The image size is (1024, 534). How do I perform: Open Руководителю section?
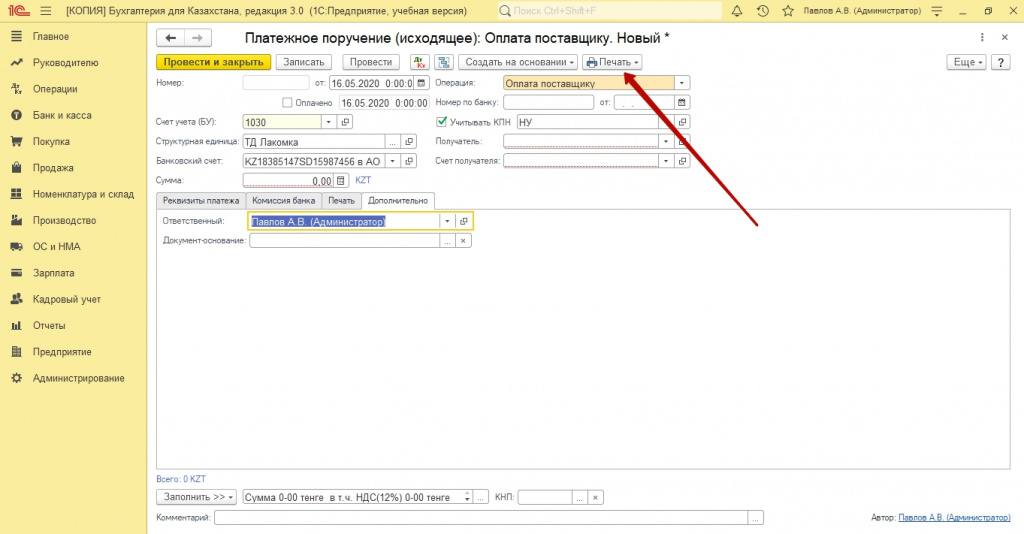(x=65, y=63)
